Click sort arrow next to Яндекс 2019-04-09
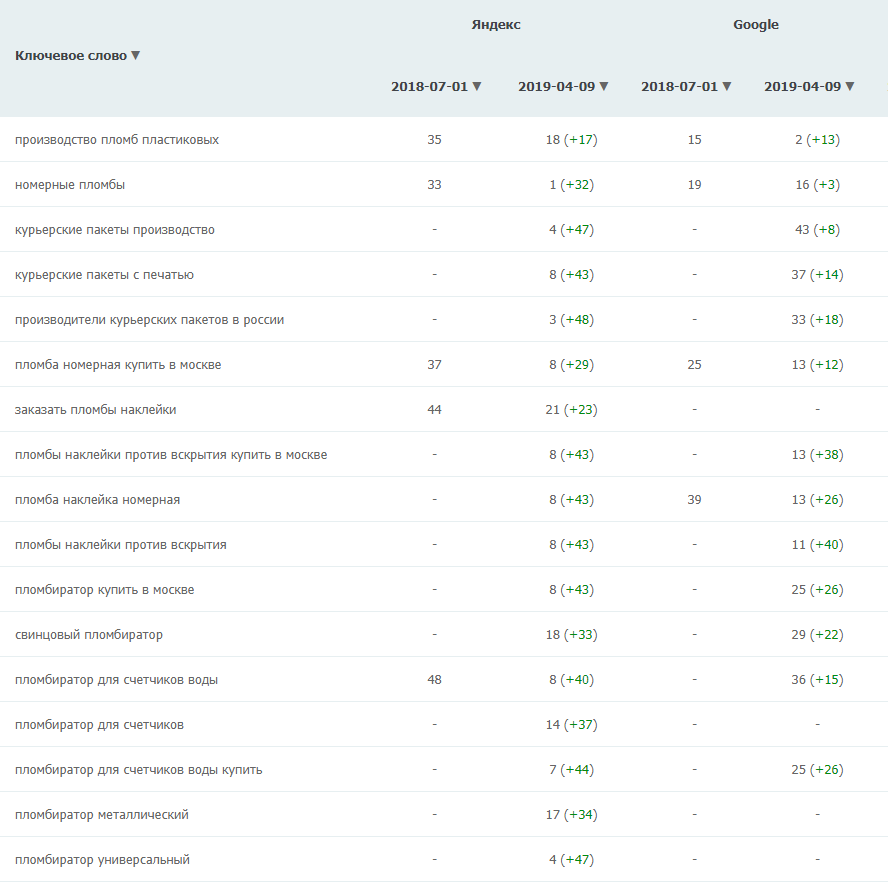 (x=604, y=87)
